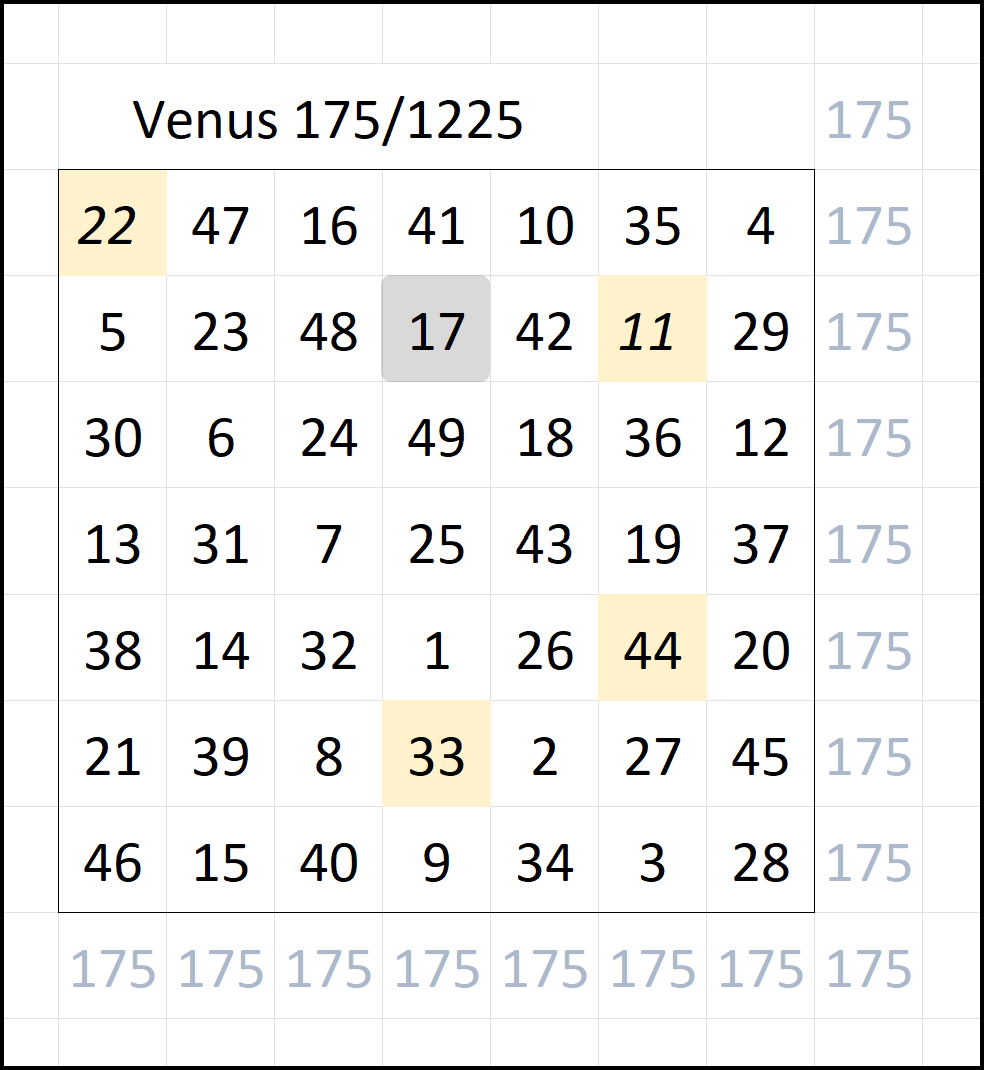Image resolution: width=984 pixels, height=1070 pixels.
Task: Select the cell with number 1
Action: 436,650
